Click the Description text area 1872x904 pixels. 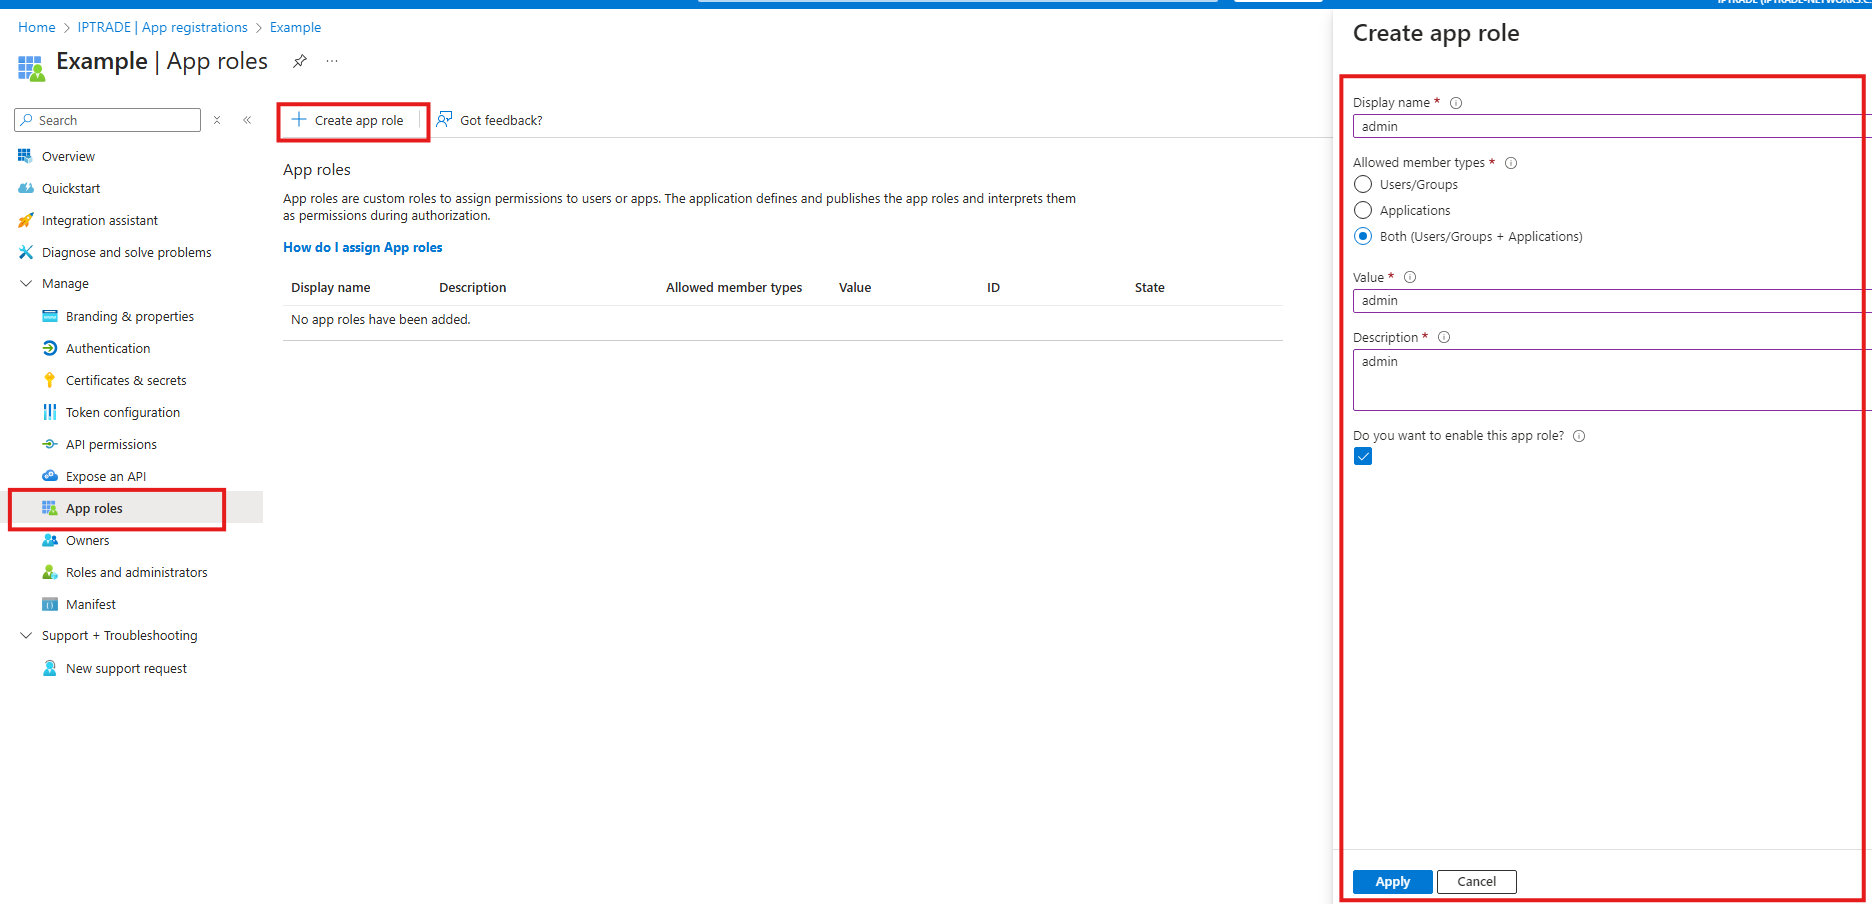coord(1612,380)
